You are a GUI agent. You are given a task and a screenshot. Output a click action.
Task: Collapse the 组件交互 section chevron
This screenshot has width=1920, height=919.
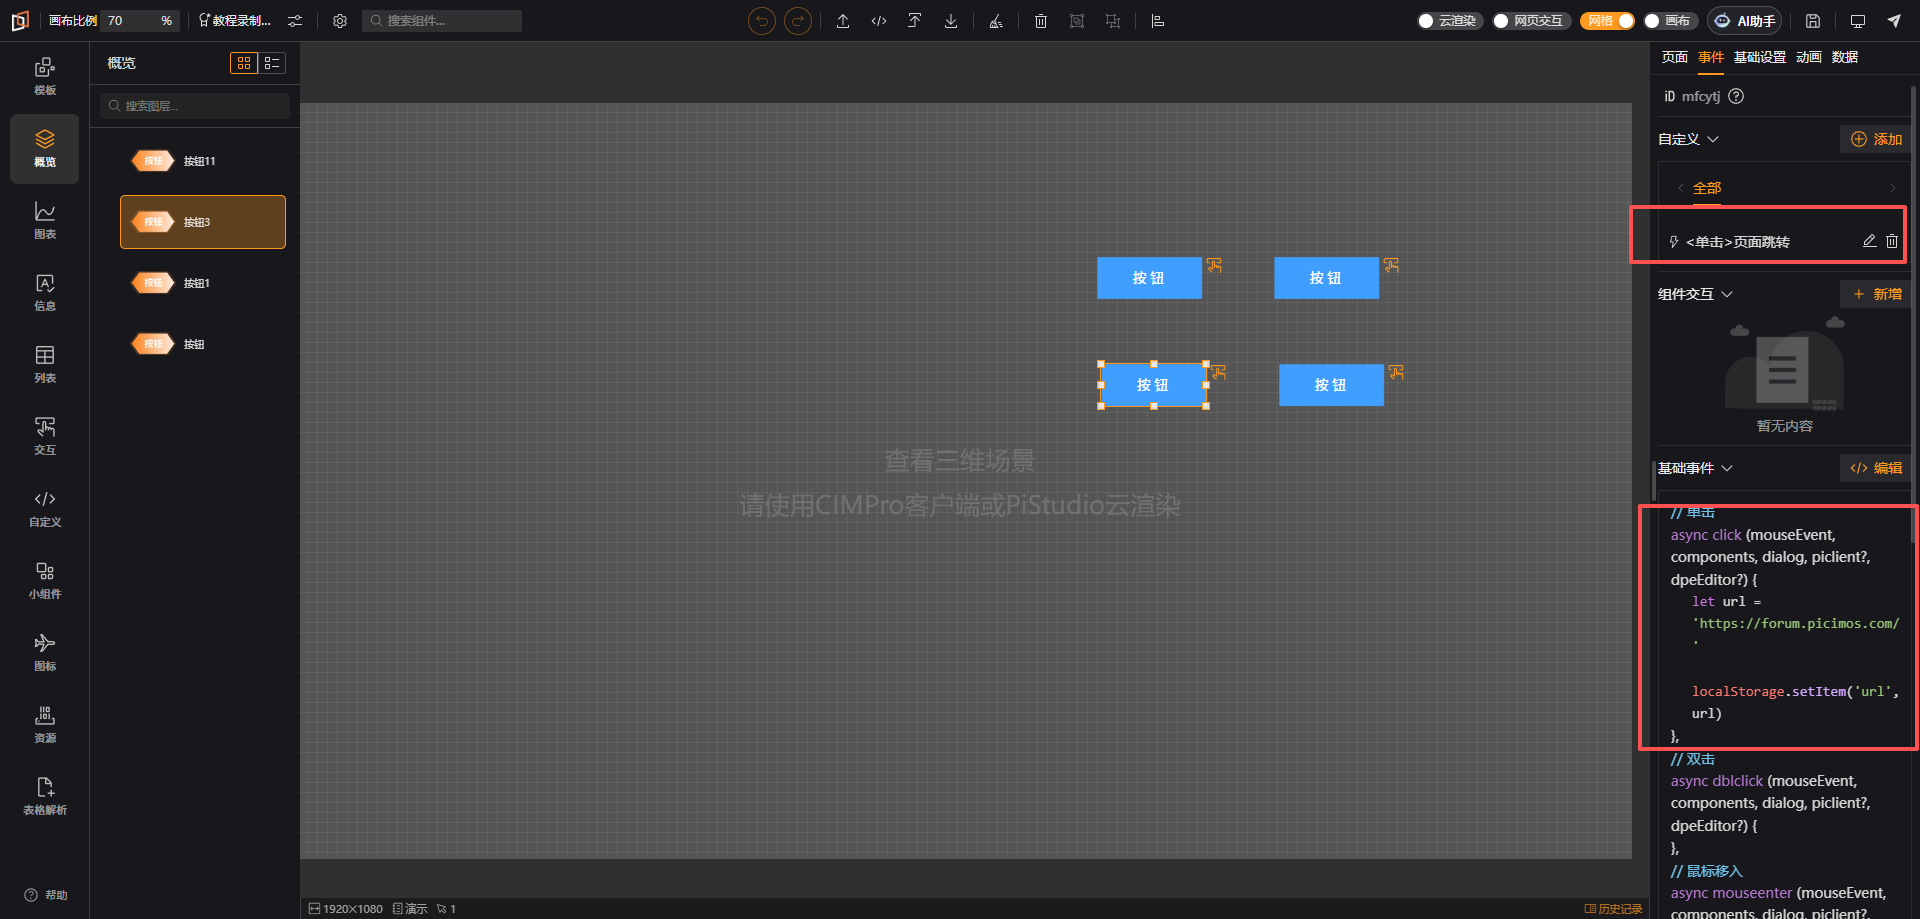pos(1727,294)
